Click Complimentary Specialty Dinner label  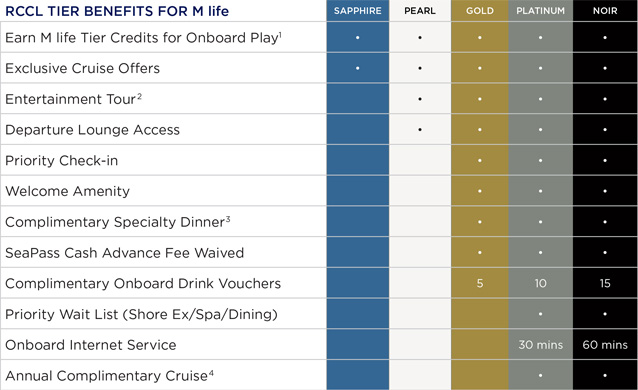[118, 222]
